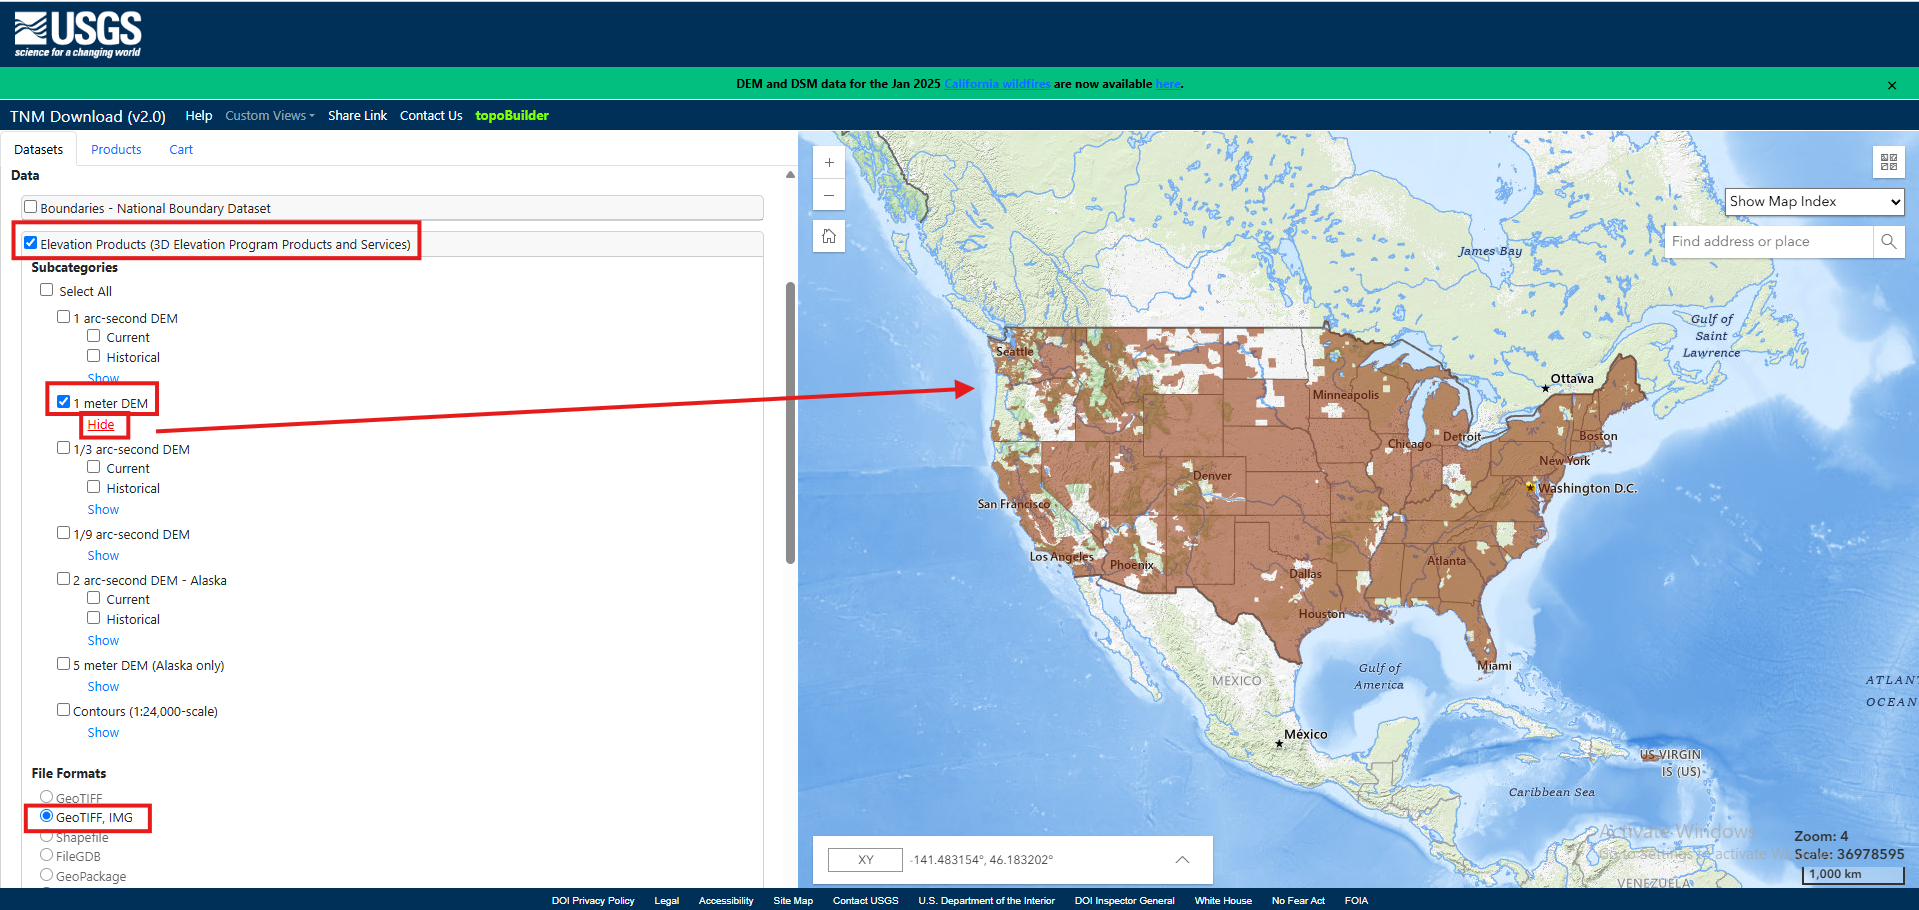Switch to the Products tab
Screen dimensions: 1919x910
click(x=116, y=150)
